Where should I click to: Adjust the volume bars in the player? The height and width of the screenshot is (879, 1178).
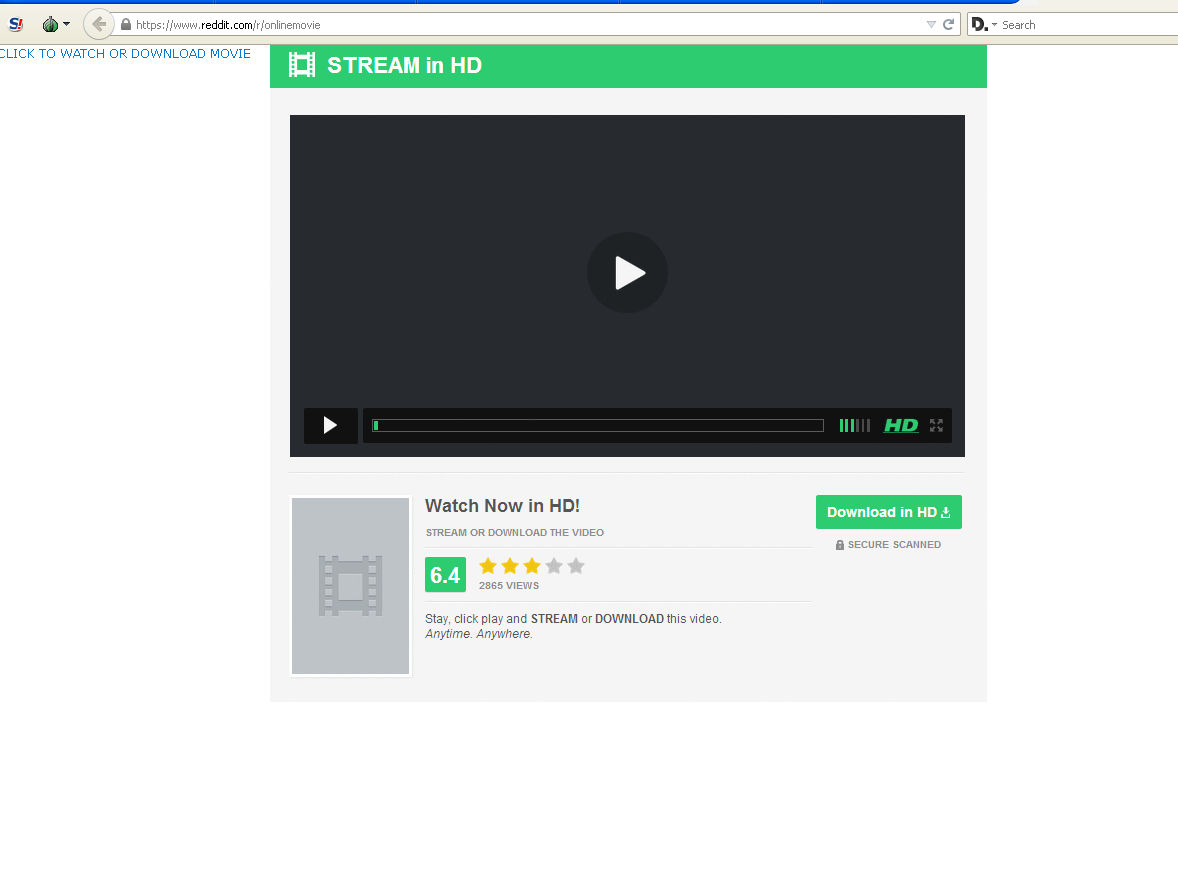click(854, 425)
